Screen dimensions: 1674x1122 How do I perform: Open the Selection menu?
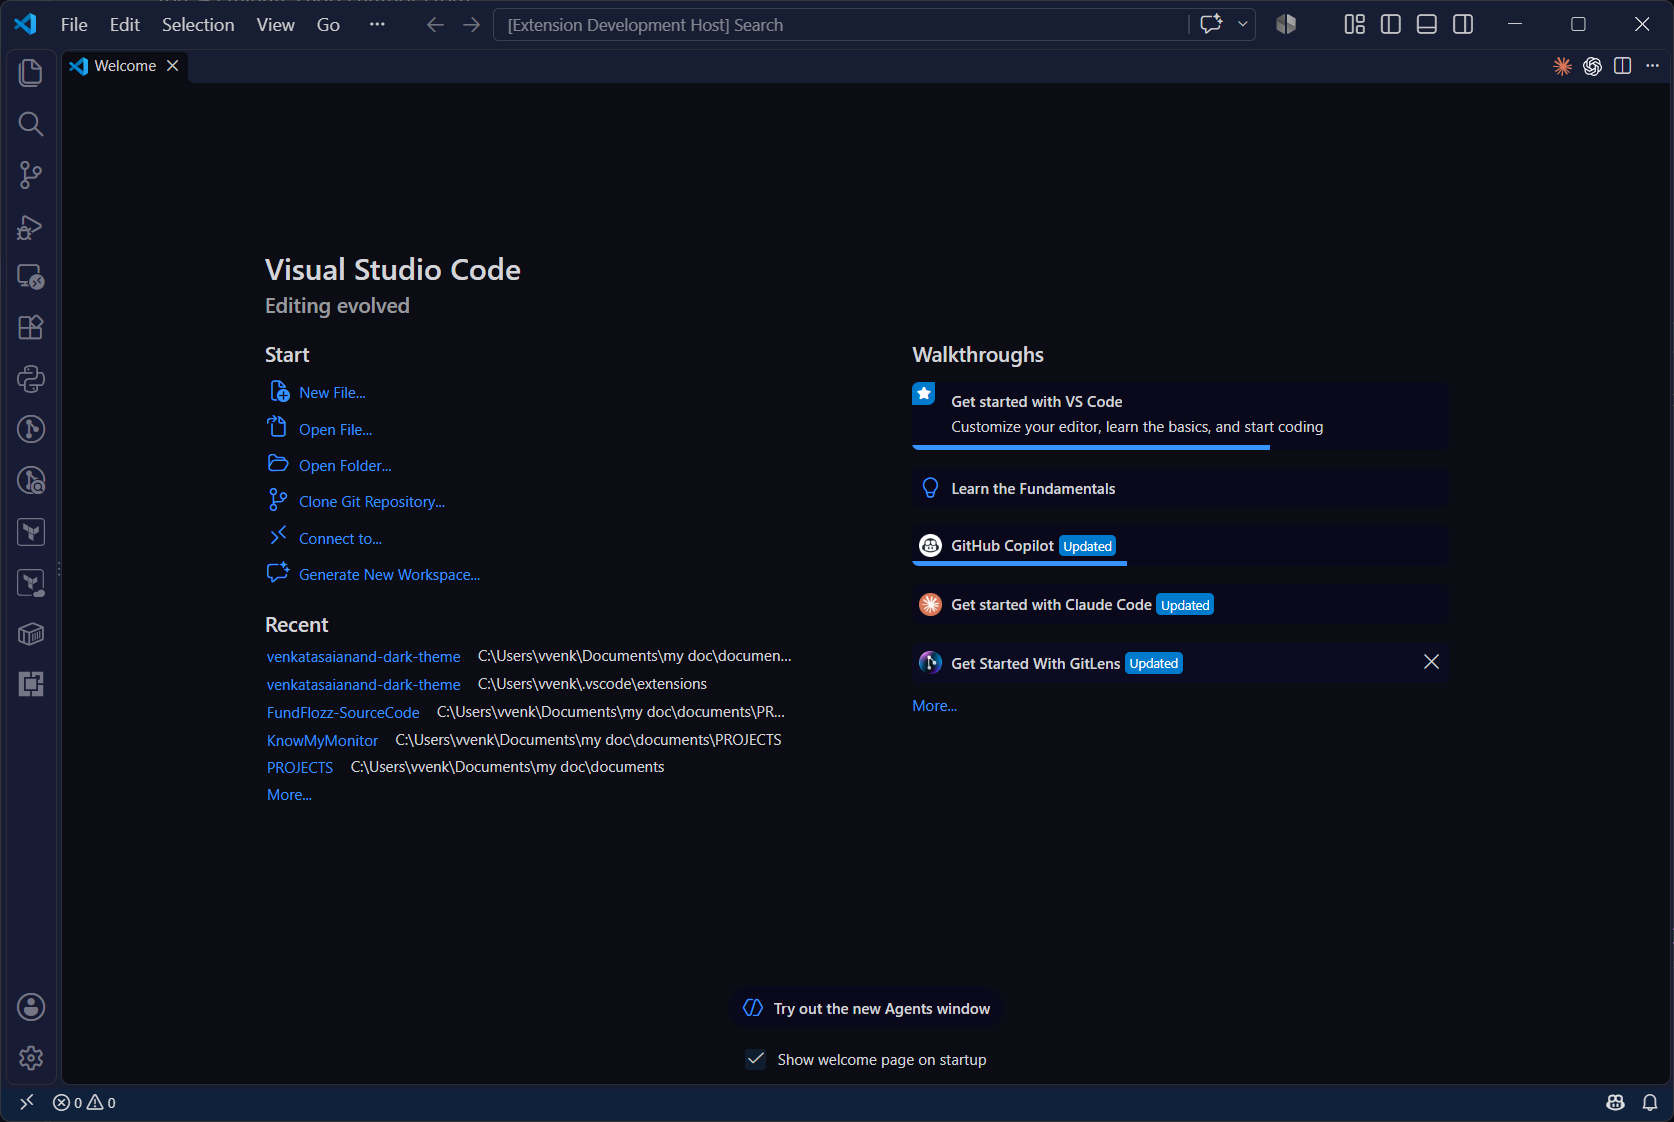(198, 25)
